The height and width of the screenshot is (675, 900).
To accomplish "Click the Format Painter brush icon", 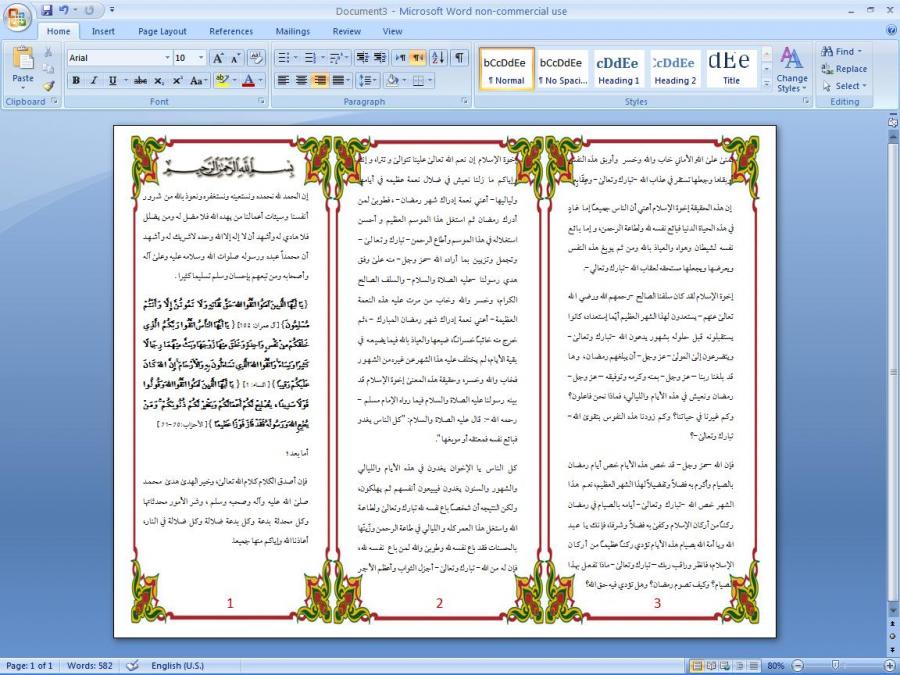I will [x=48, y=87].
